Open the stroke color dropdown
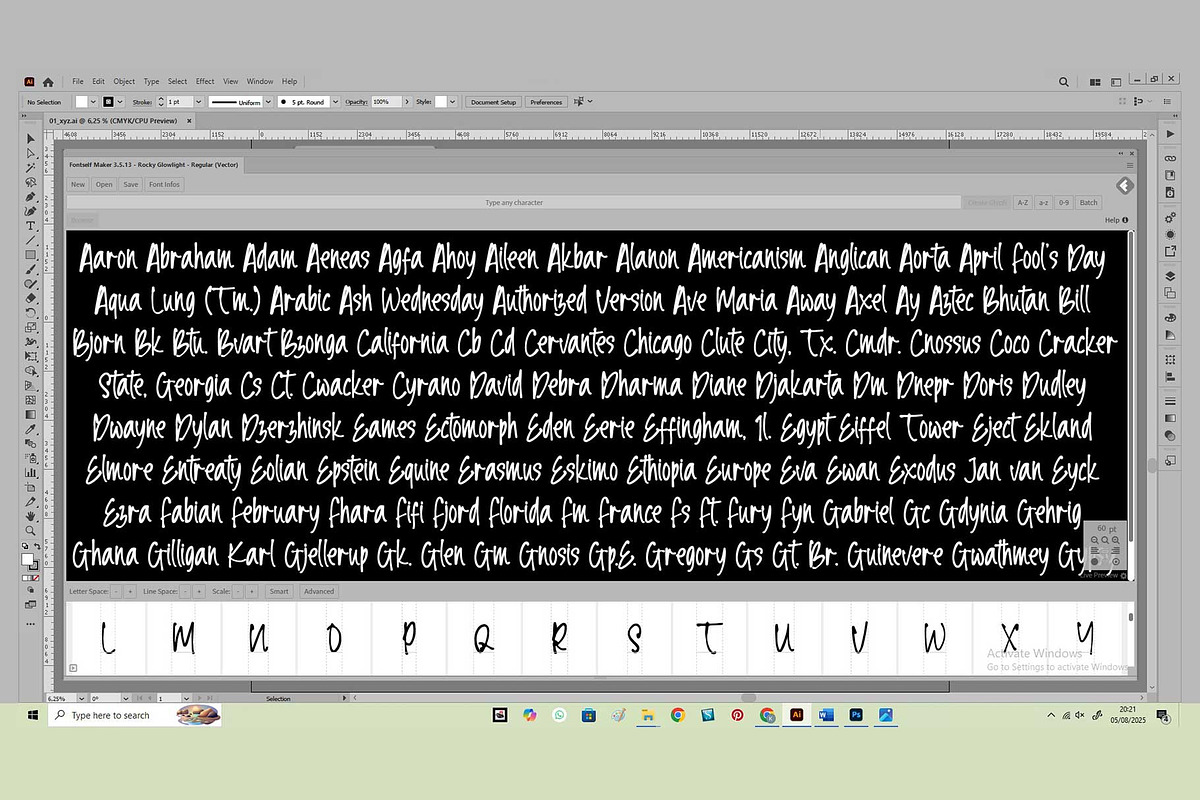 point(120,102)
